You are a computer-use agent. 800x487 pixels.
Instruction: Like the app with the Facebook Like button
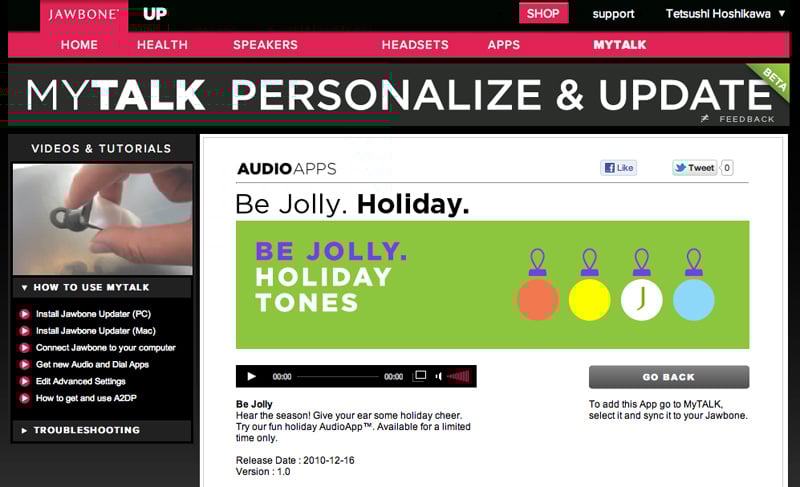tap(619, 168)
